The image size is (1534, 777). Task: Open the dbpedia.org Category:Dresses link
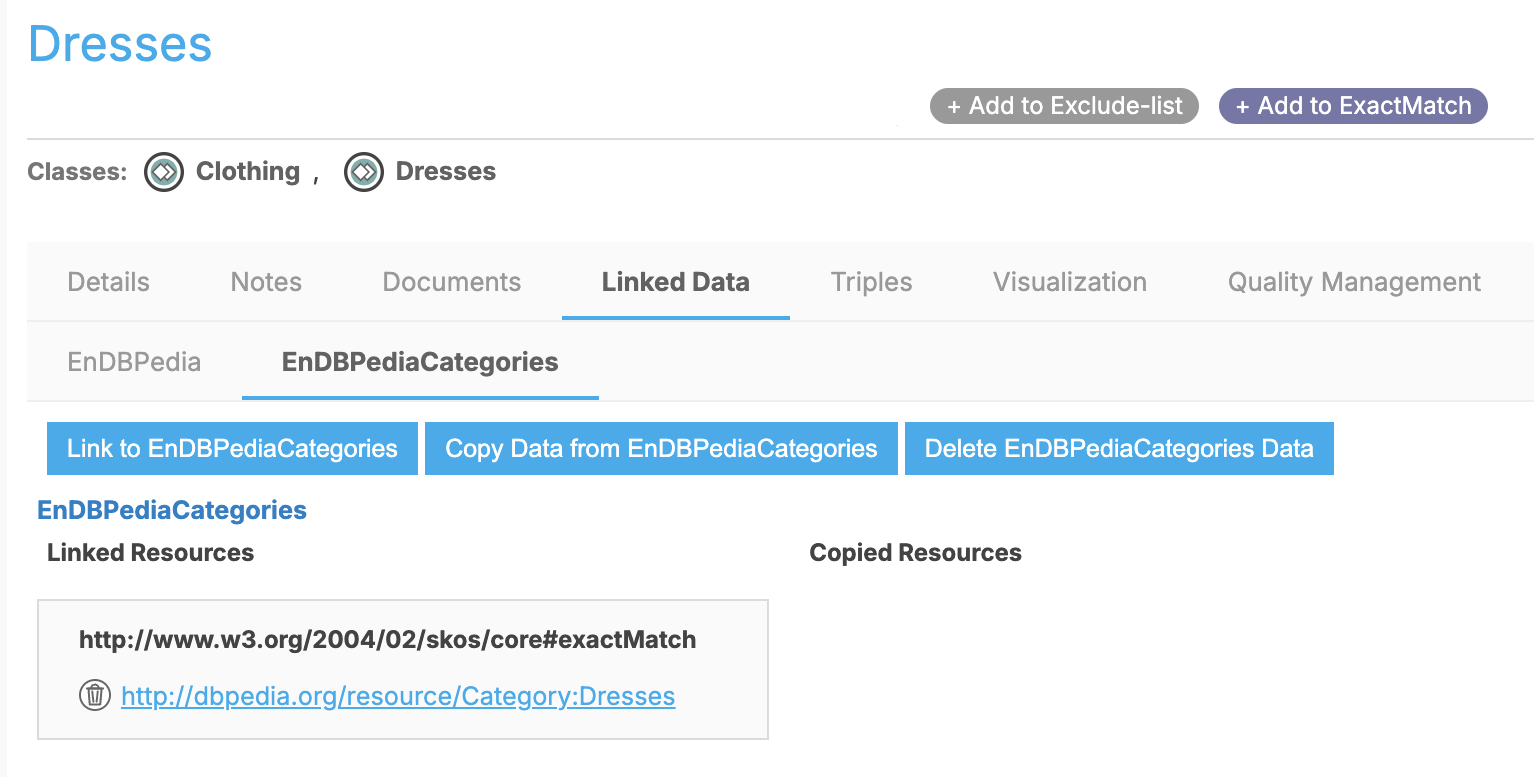pyautogui.click(x=398, y=696)
